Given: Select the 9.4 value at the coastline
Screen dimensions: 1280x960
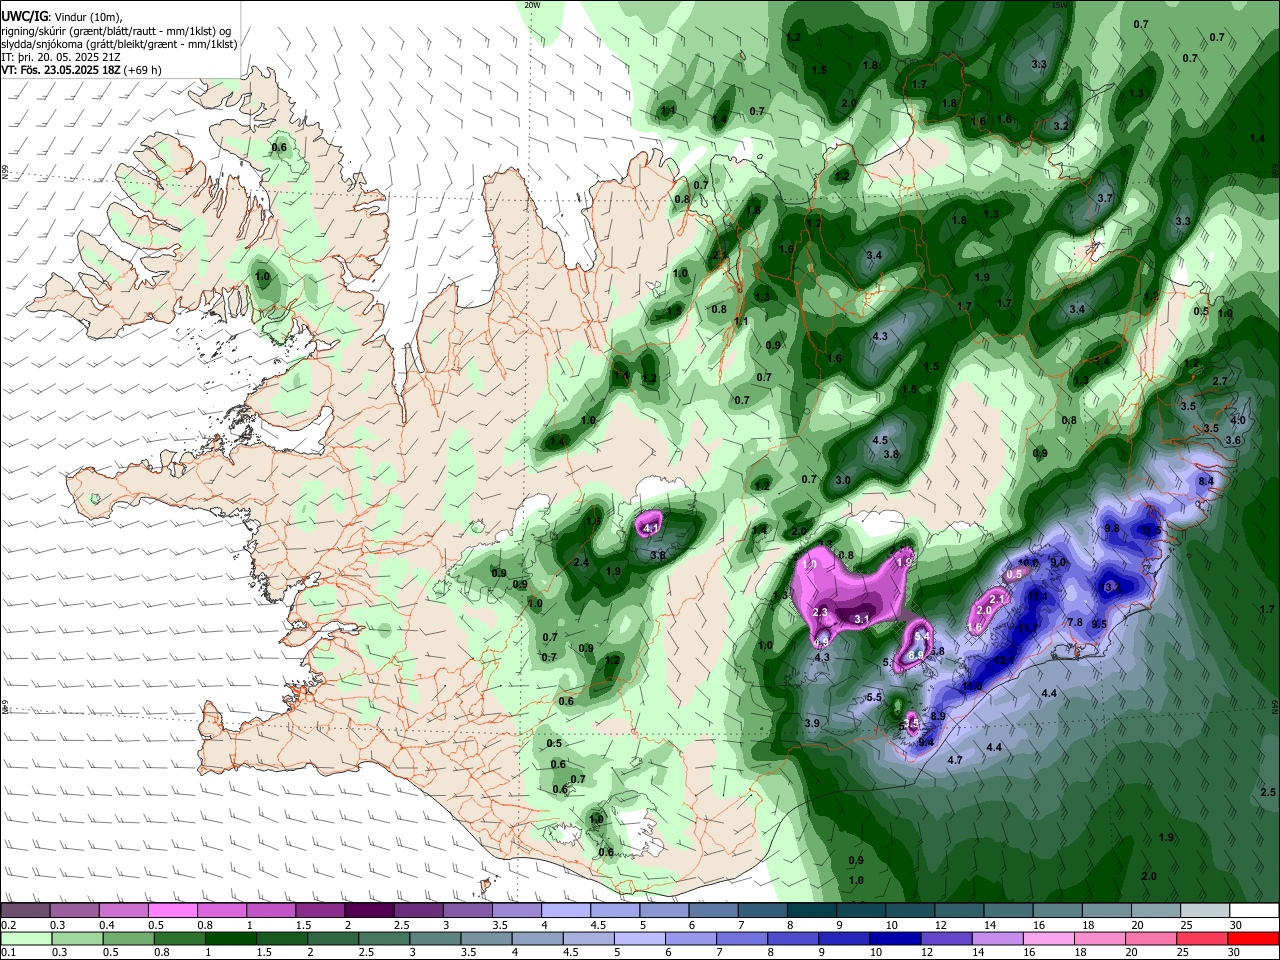Looking at the screenshot, I should 926,742.
